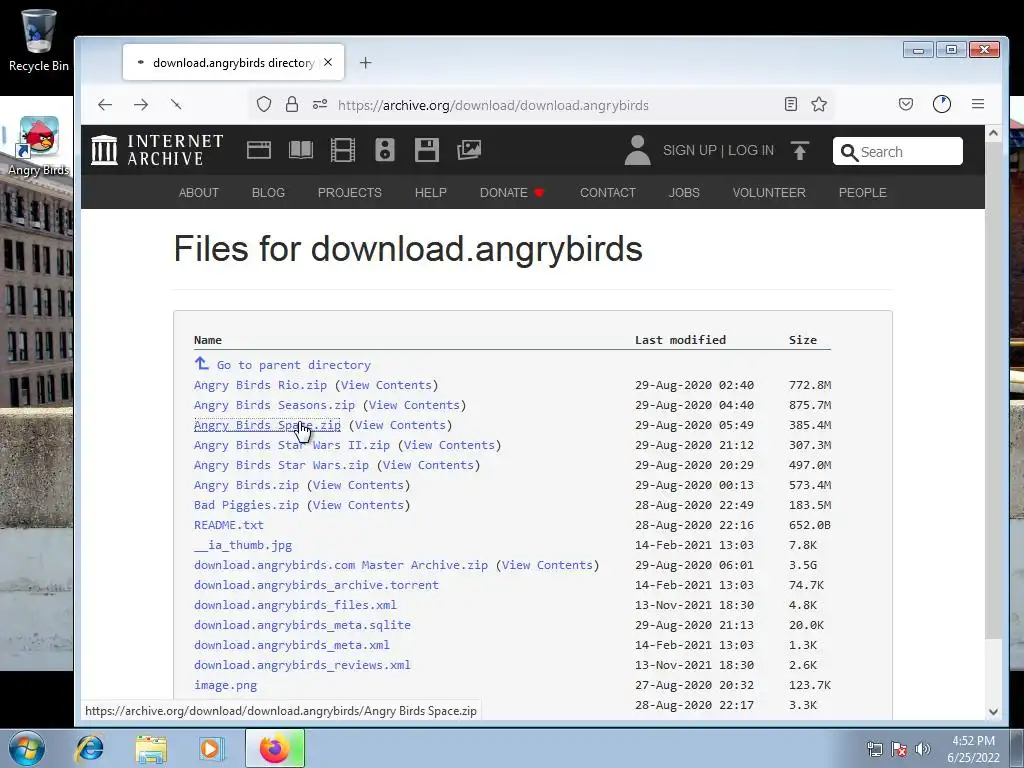Open the Windows Start button
The width and height of the screenshot is (1024, 768).
click(x=27, y=748)
